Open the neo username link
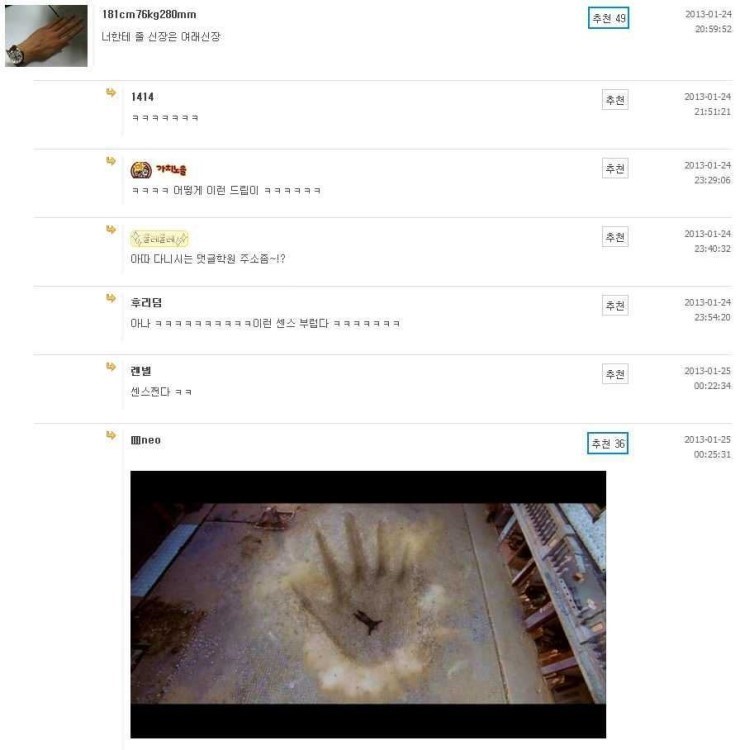This screenshot has height=750, width=740. tap(145, 440)
